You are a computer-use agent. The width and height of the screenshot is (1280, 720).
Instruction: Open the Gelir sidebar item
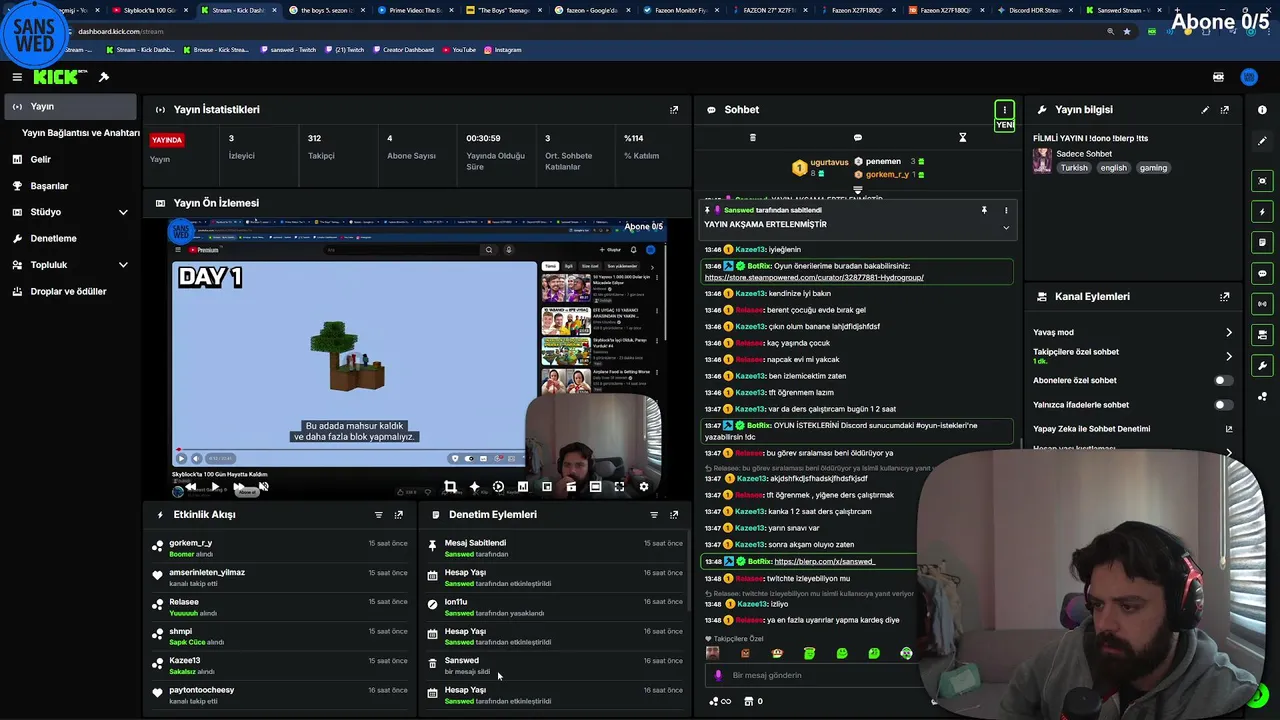pyautogui.click(x=68, y=159)
